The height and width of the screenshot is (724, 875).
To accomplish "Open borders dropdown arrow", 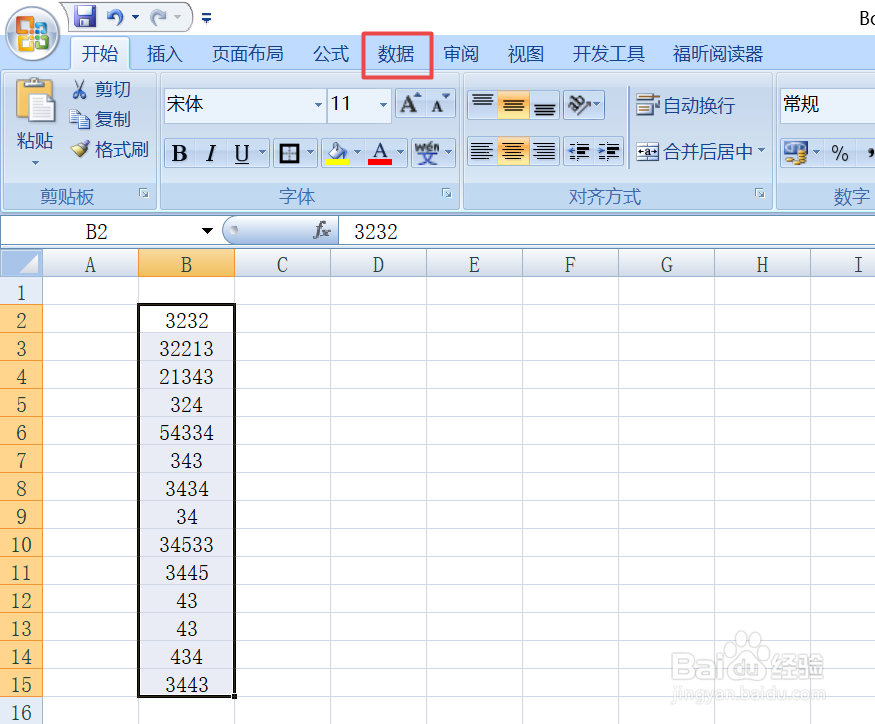I will 311,152.
